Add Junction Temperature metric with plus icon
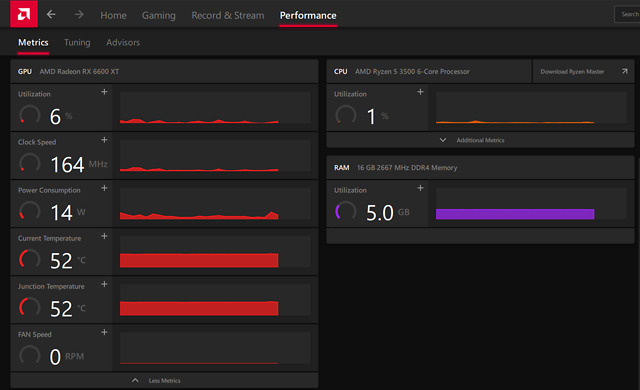 tap(104, 284)
